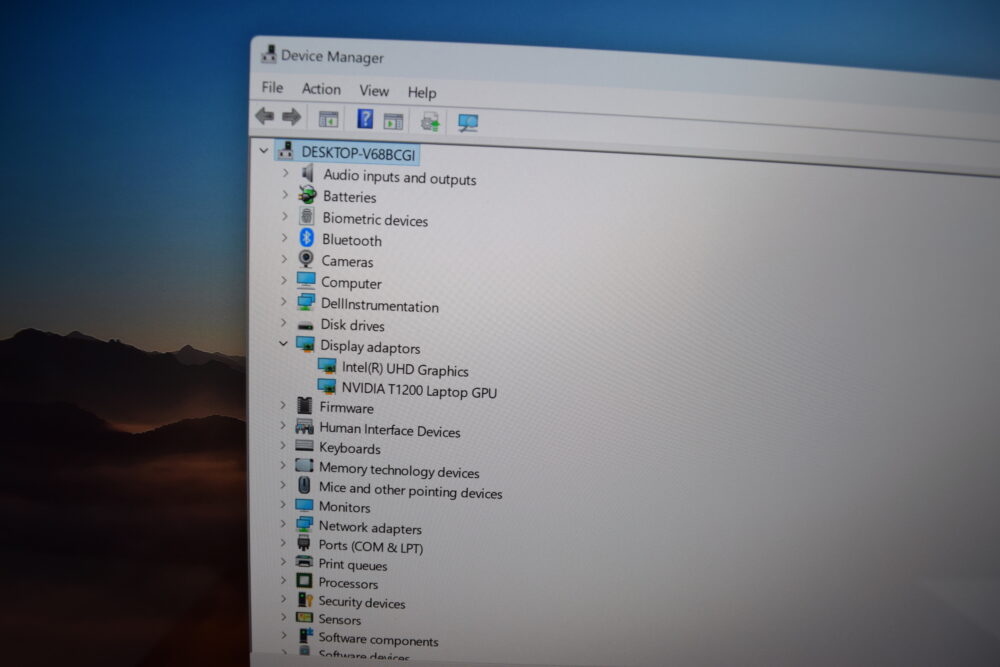This screenshot has width=1000, height=667.
Task: Click the Disk drives icon
Action: point(305,325)
